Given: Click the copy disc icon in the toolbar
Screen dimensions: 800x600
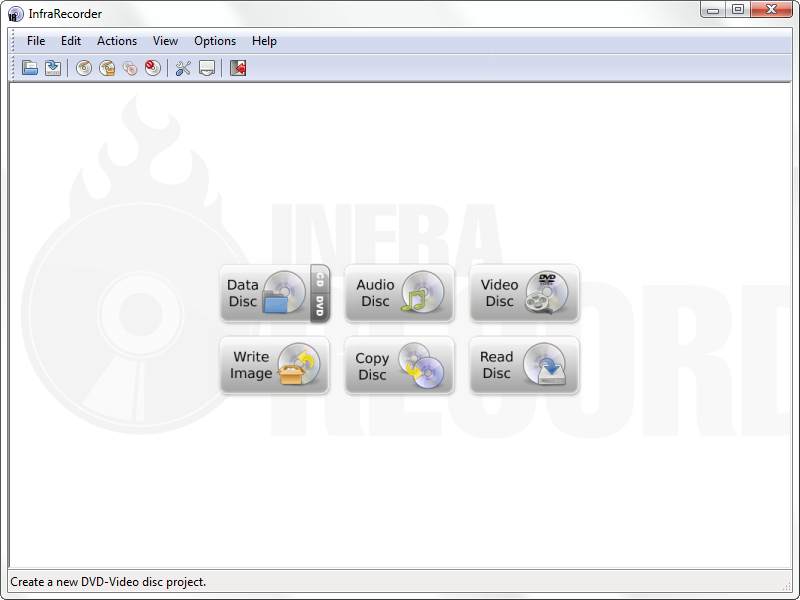Looking at the screenshot, I should 130,68.
